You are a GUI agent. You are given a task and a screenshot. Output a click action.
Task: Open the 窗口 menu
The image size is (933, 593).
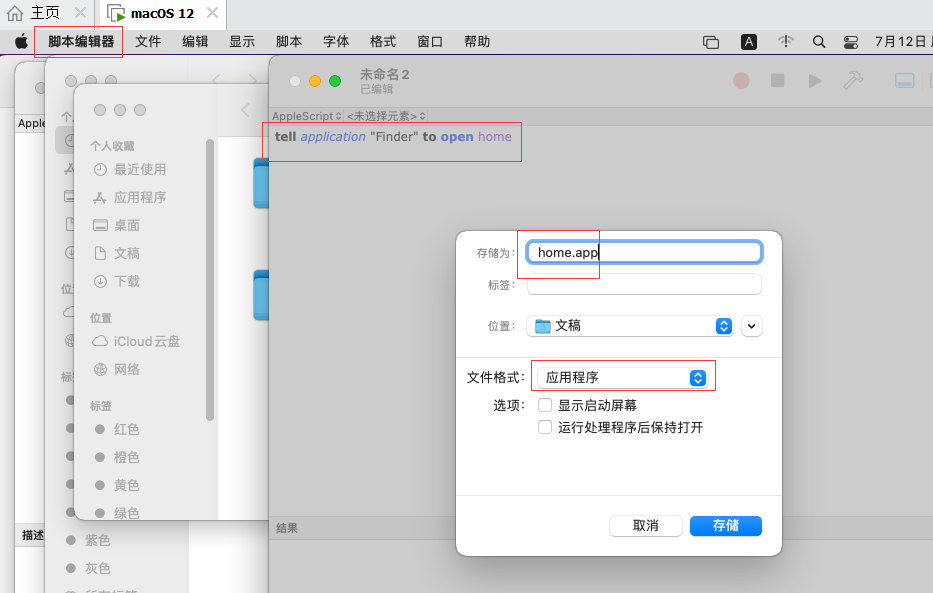click(x=430, y=42)
